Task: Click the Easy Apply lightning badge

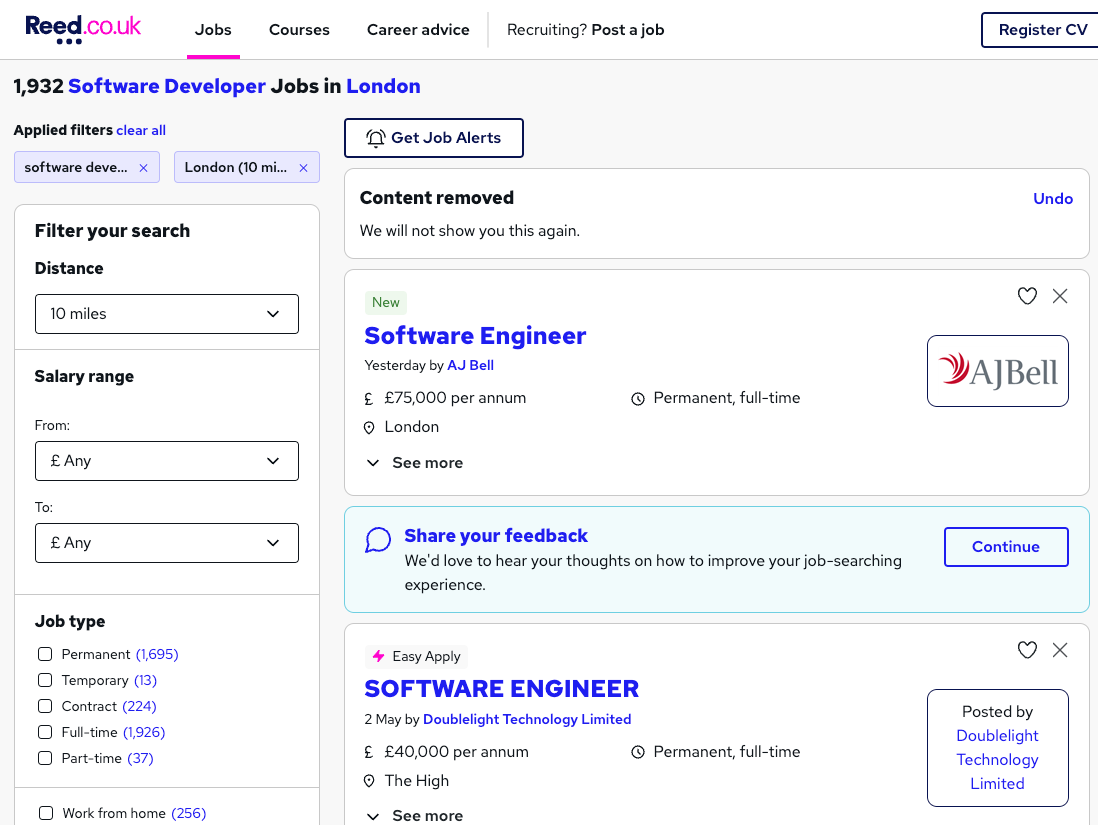Action: 417,656
